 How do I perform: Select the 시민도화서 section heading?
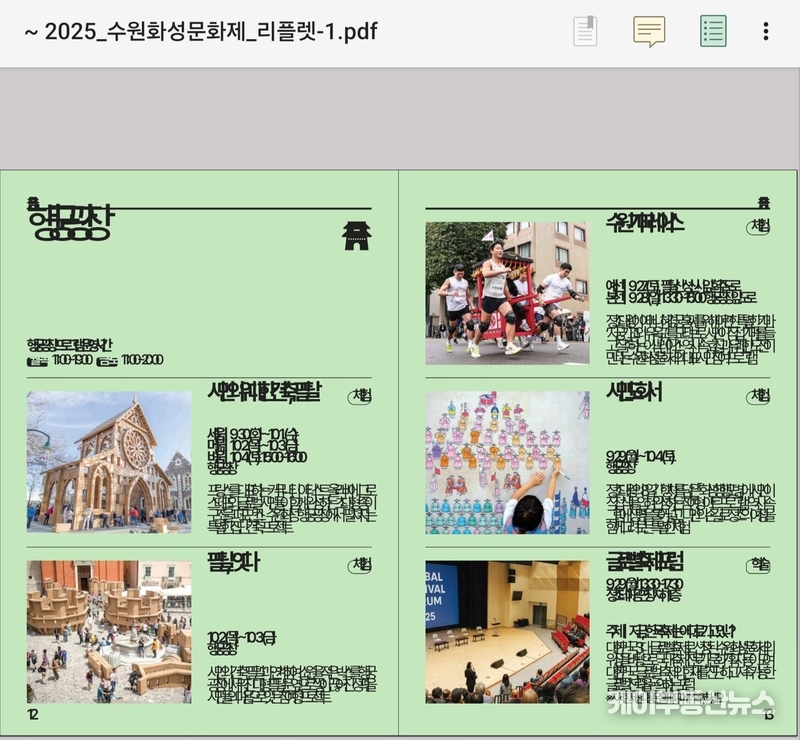coord(634,392)
